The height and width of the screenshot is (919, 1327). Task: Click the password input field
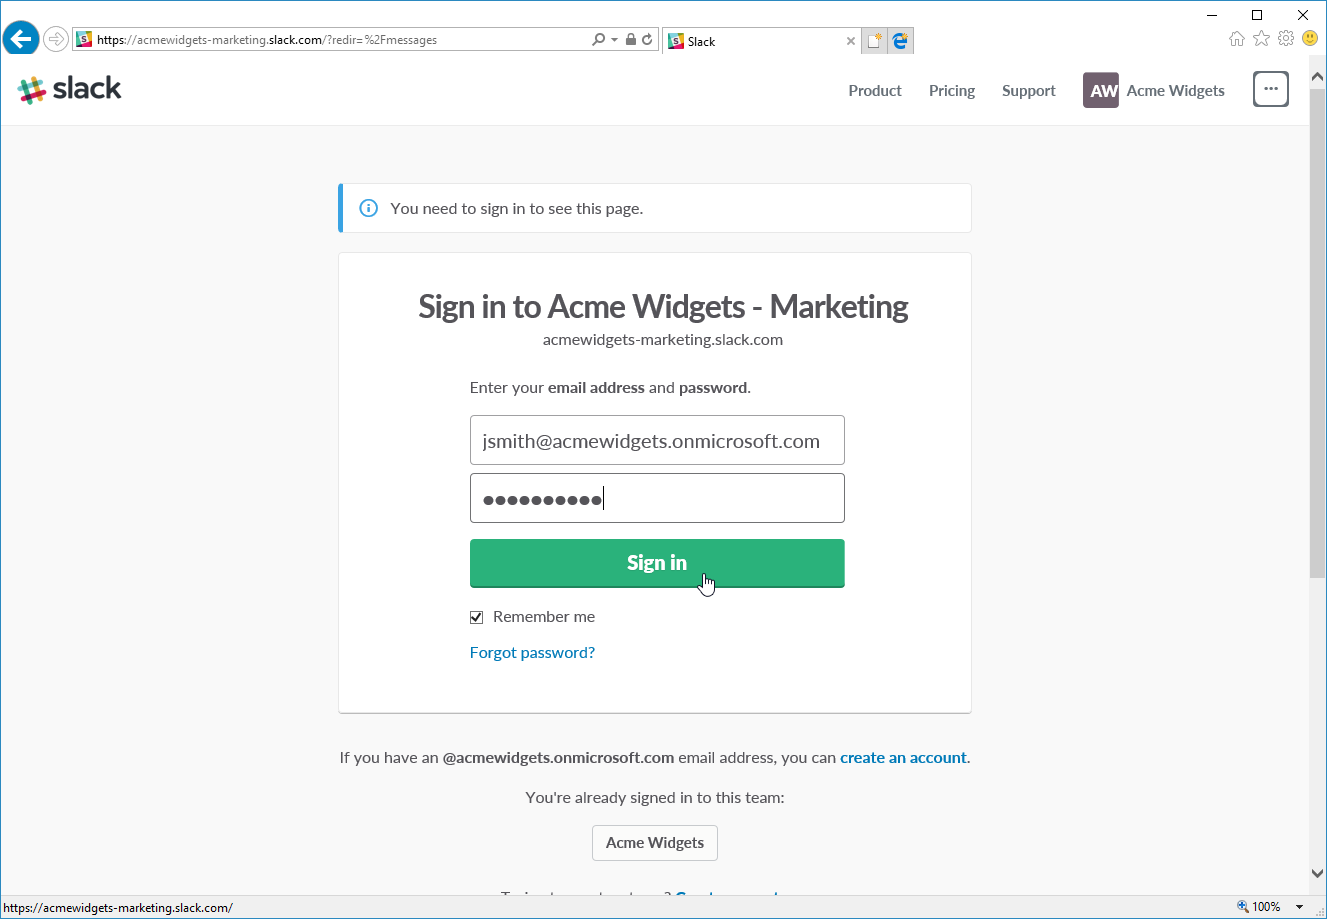(x=657, y=498)
